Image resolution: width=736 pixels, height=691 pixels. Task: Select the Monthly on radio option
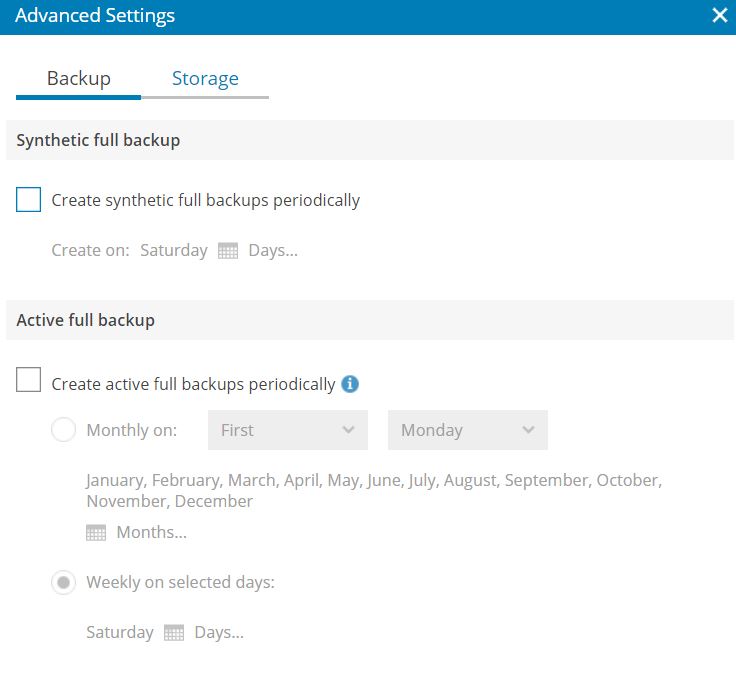[63, 430]
